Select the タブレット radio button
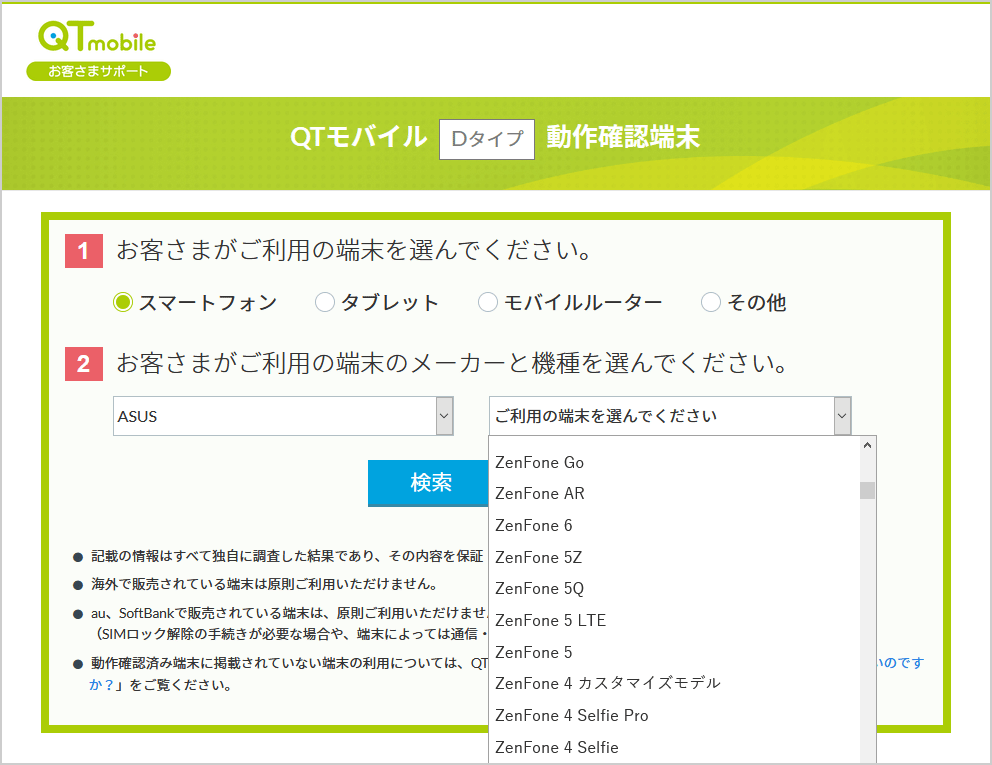The width and height of the screenshot is (992, 765). click(325, 302)
